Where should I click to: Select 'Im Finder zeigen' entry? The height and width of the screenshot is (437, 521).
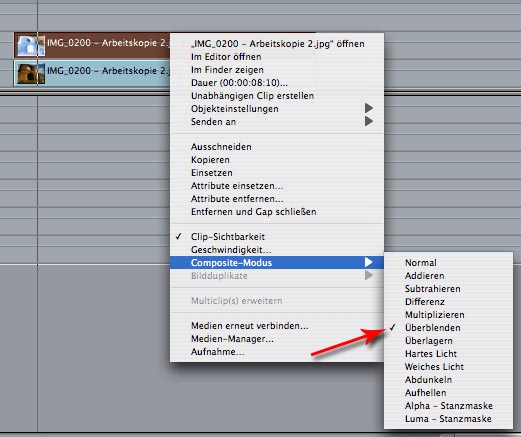277,70
